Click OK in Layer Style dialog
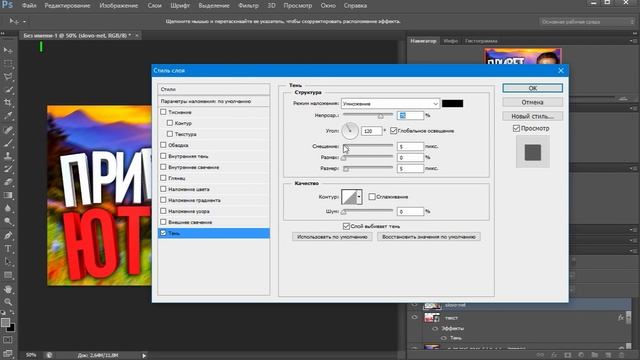This screenshot has width=640, height=360. coord(533,88)
